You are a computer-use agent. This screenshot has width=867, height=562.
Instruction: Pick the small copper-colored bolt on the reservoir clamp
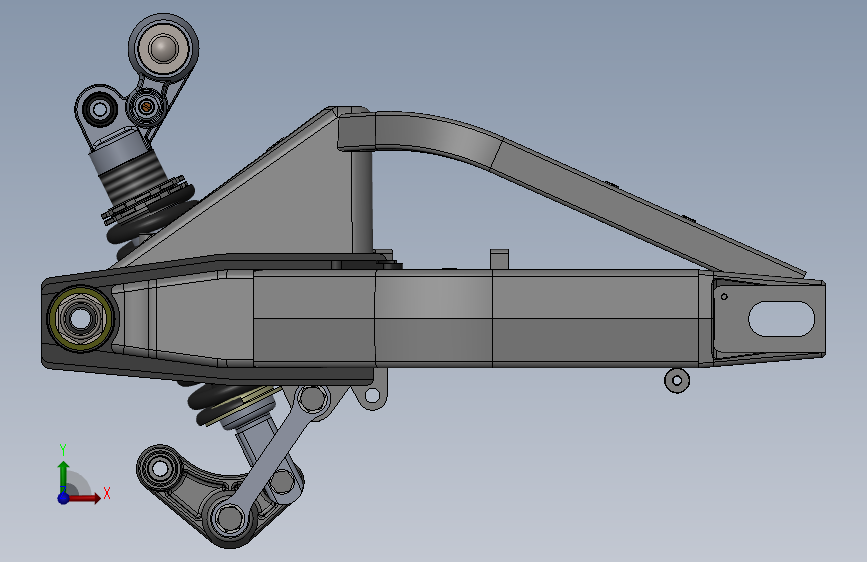147,106
